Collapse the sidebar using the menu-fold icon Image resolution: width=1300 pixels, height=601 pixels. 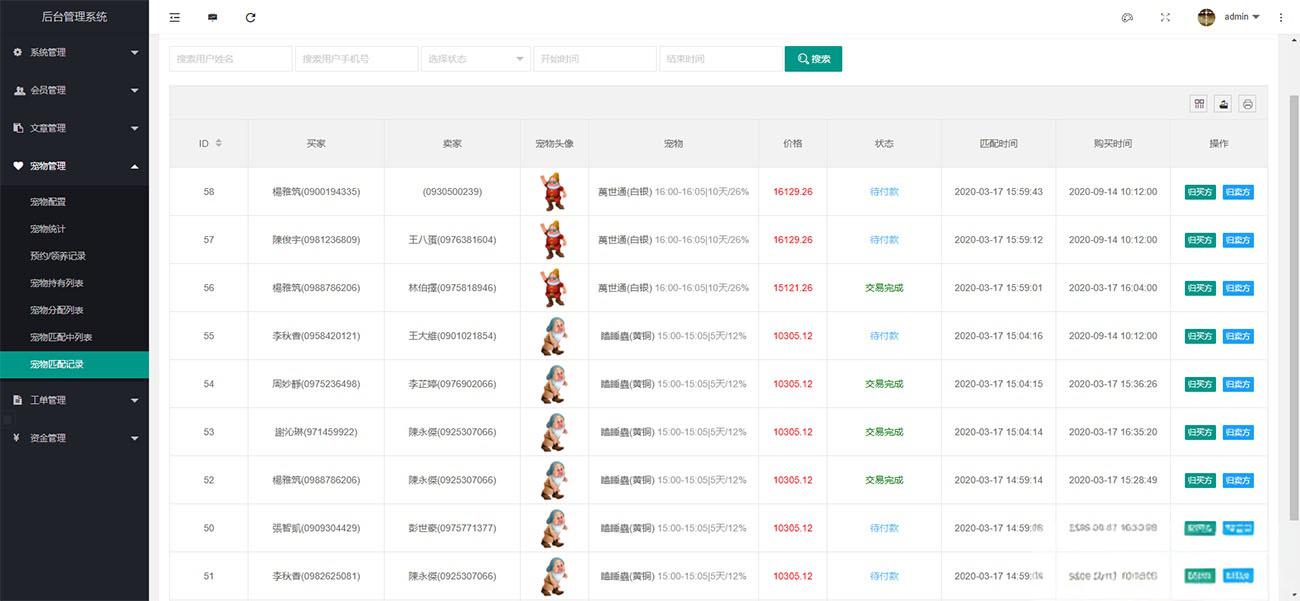(175, 17)
